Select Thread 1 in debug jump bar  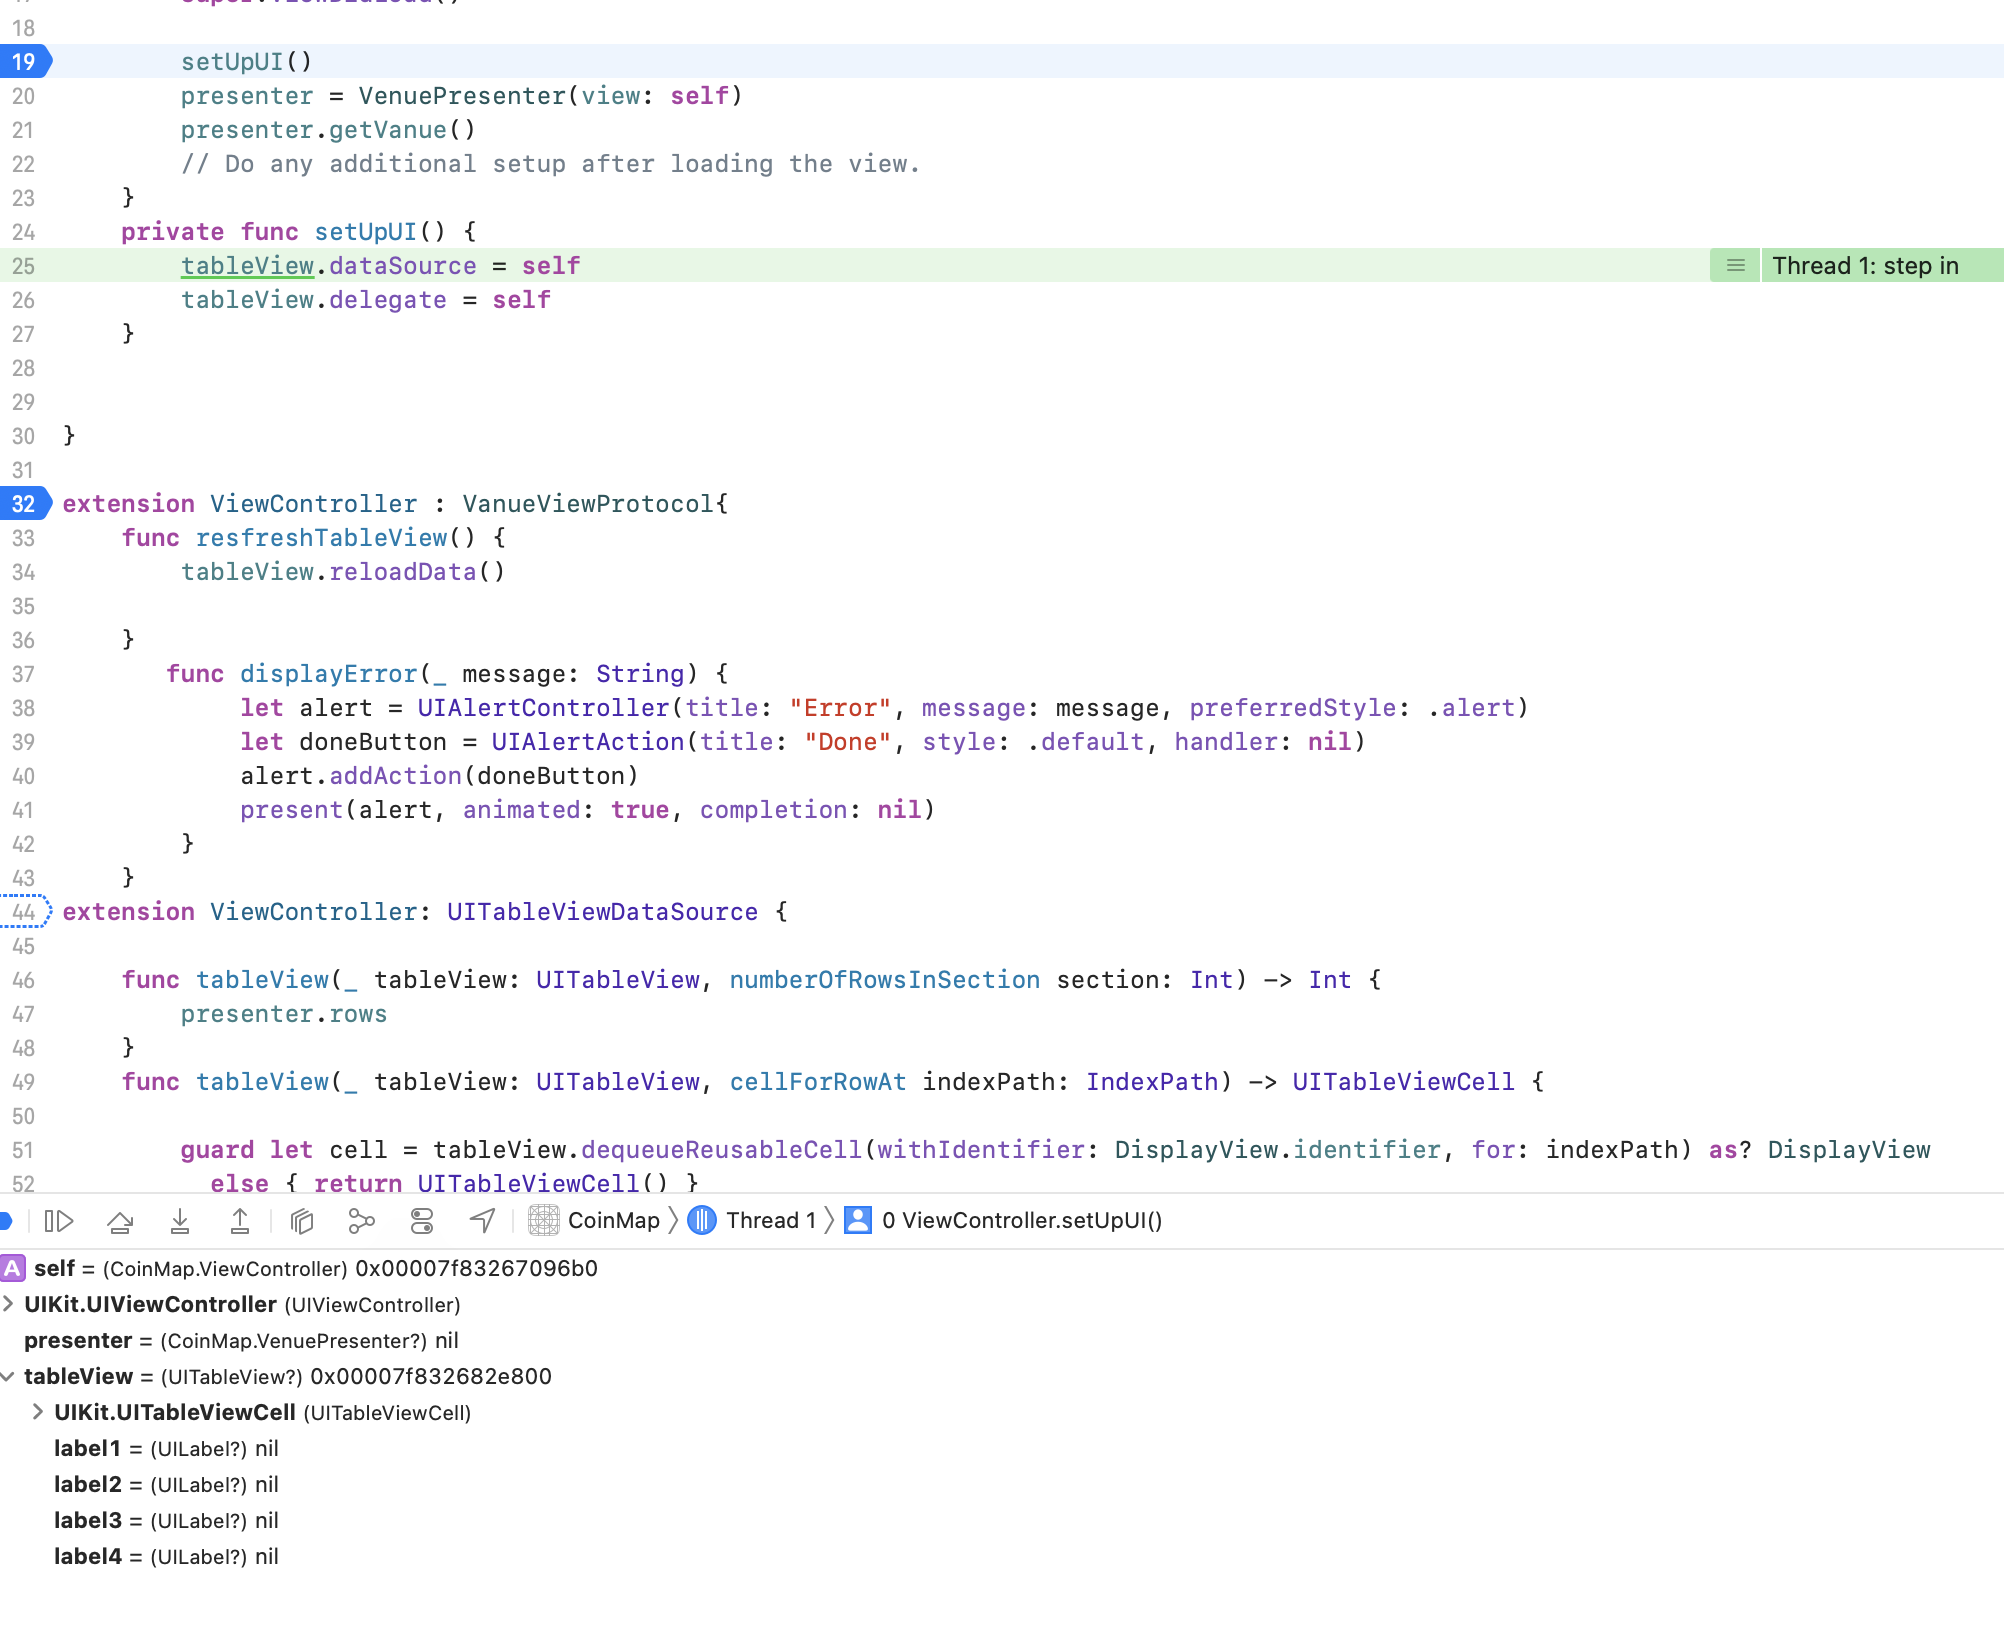(752, 1220)
